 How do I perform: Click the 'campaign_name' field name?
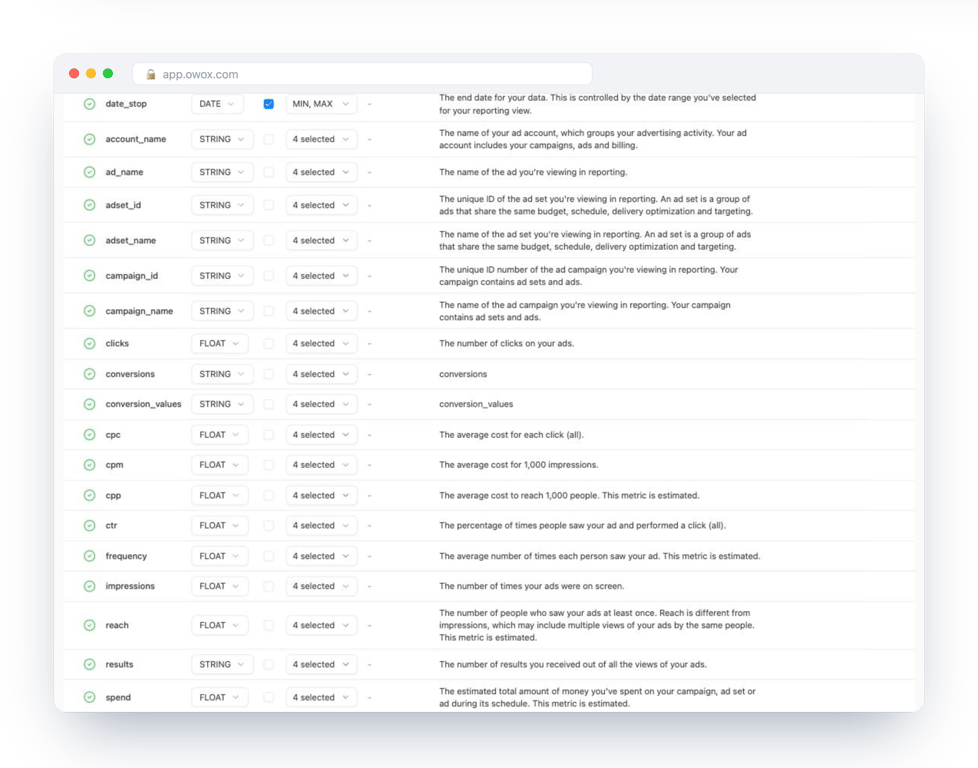tap(139, 311)
